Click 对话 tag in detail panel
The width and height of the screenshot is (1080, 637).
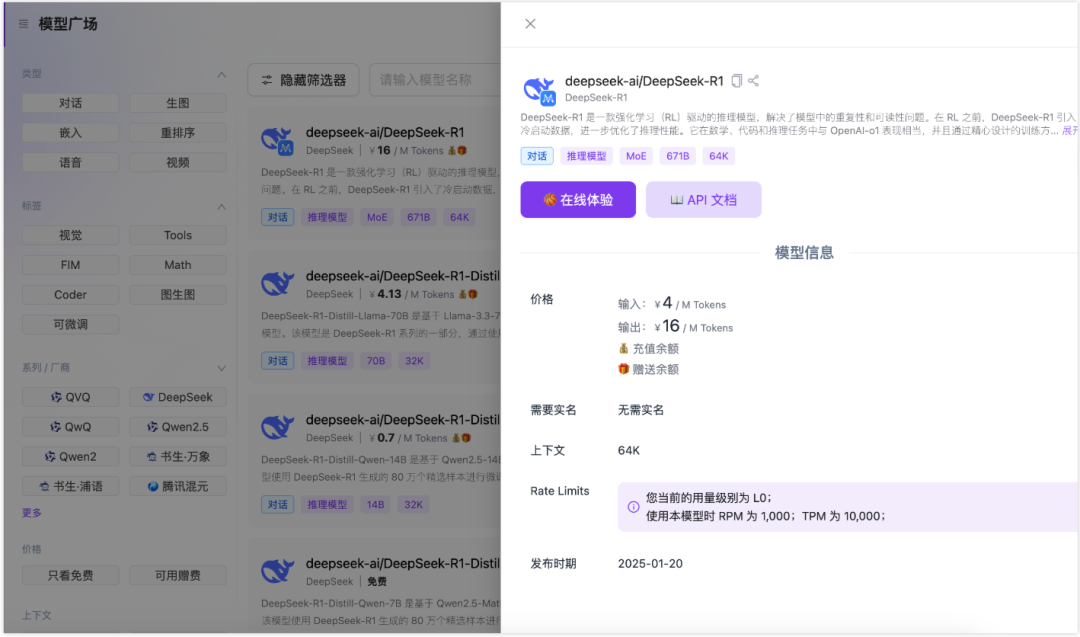pos(537,156)
